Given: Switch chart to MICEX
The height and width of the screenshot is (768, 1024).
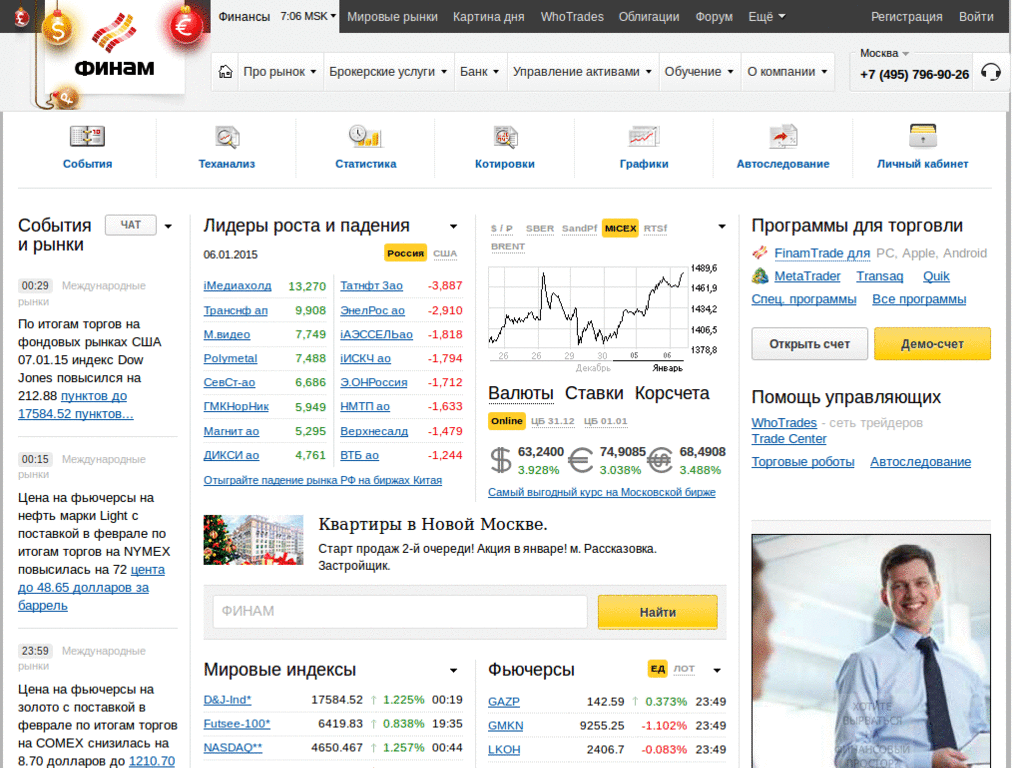Looking at the screenshot, I should click(x=620, y=228).
